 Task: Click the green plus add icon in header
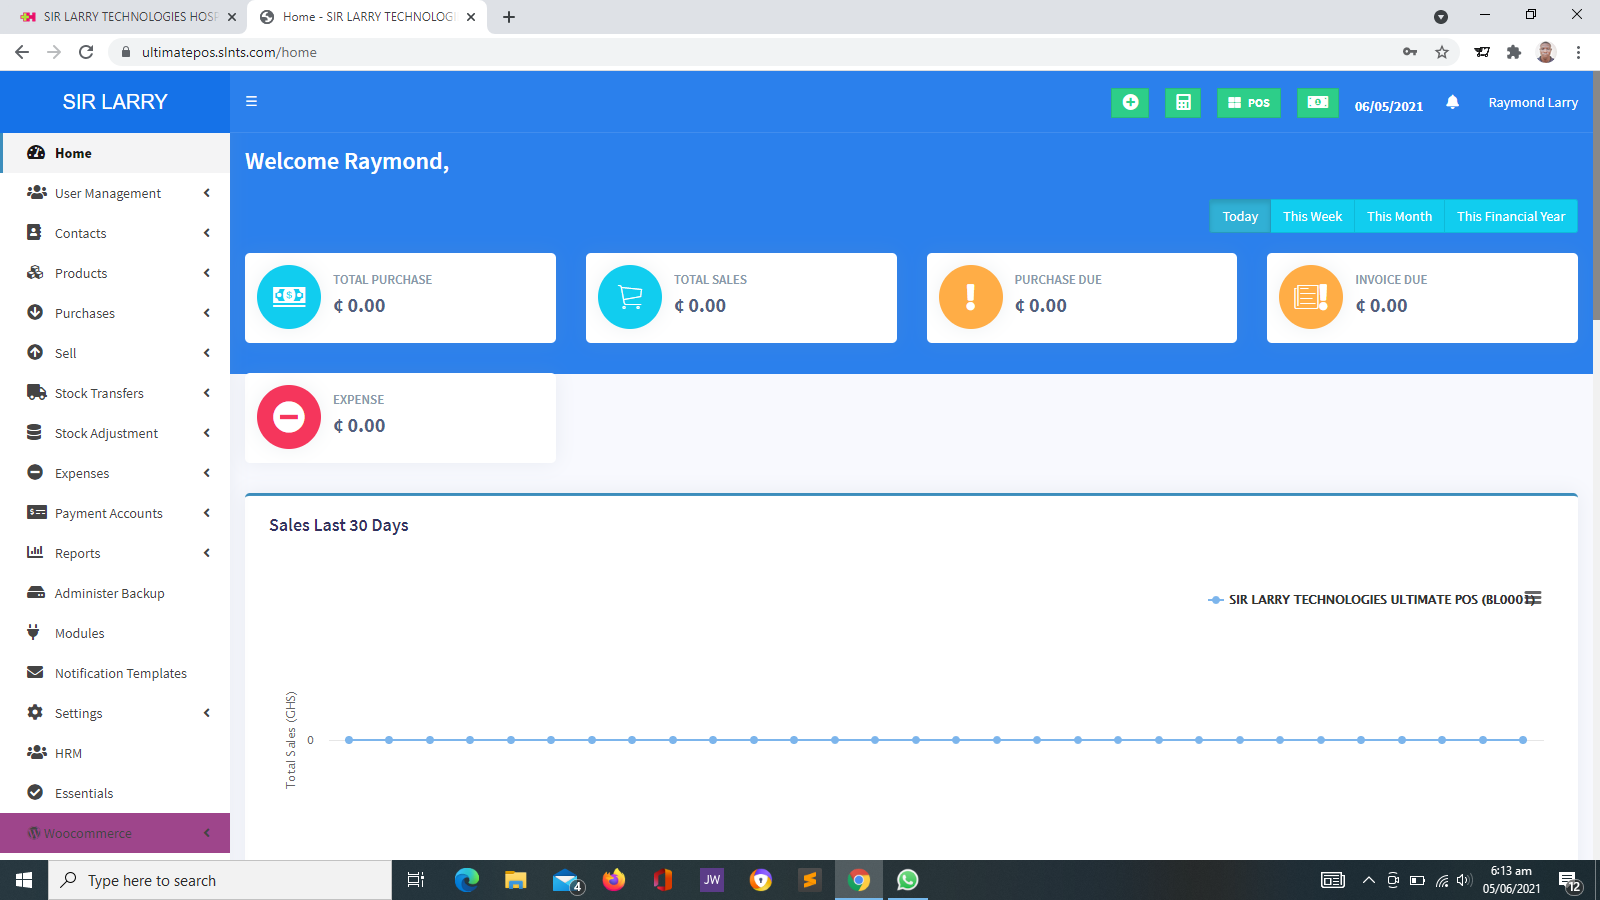coord(1130,102)
